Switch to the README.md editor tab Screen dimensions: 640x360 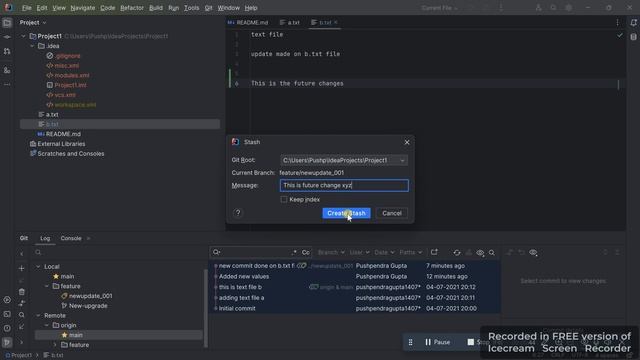coord(248,22)
